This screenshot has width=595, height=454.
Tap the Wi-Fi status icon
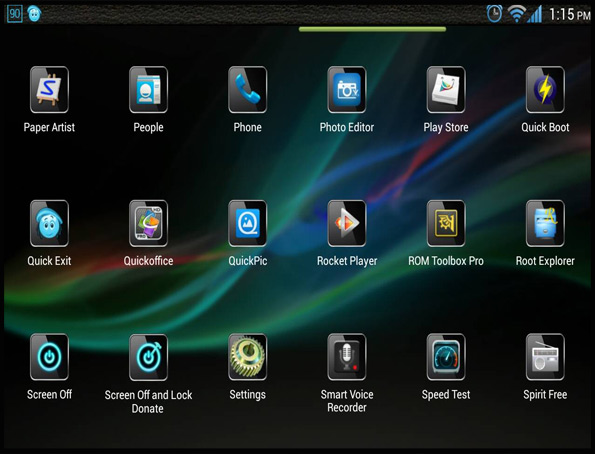coord(516,14)
